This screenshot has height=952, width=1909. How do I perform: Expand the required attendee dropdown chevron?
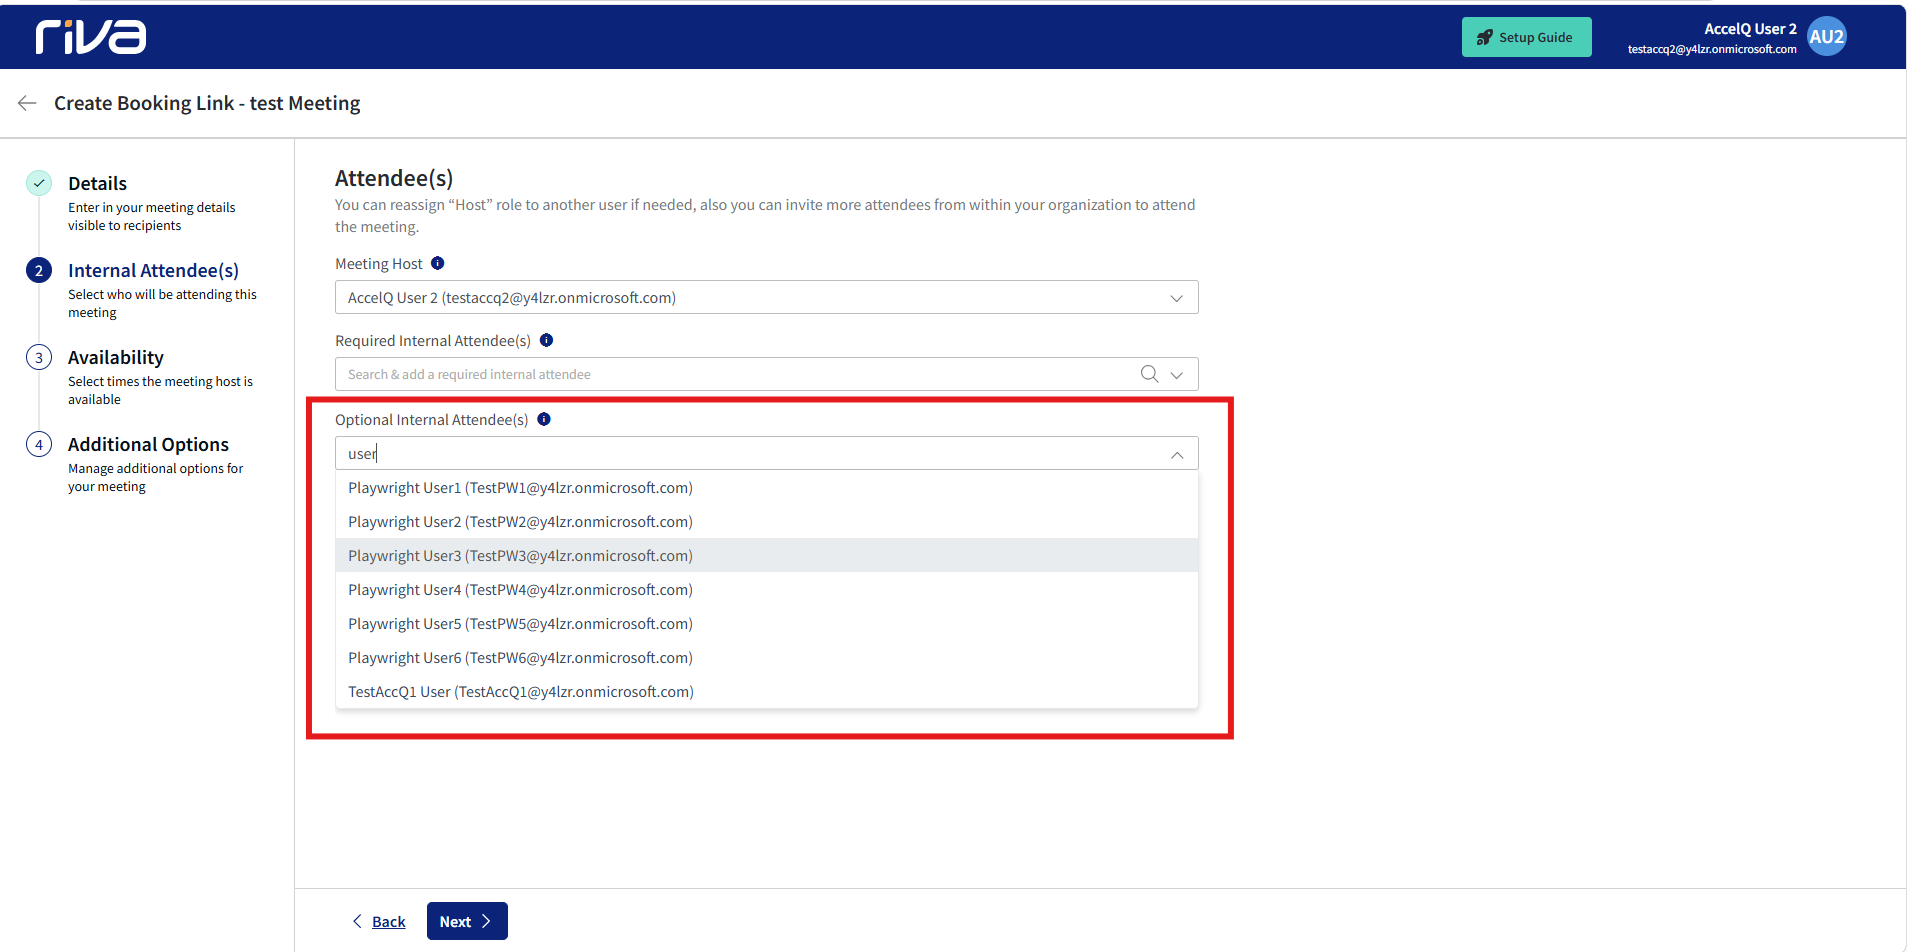click(1177, 375)
